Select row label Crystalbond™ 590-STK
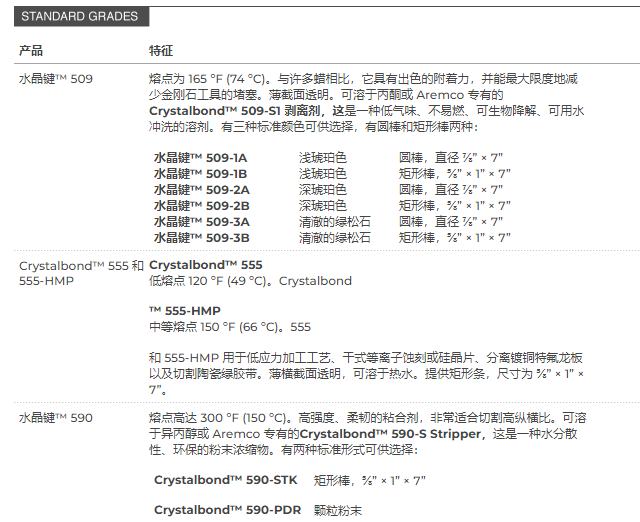Image resolution: width=640 pixels, height=522 pixels. click(x=226, y=480)
